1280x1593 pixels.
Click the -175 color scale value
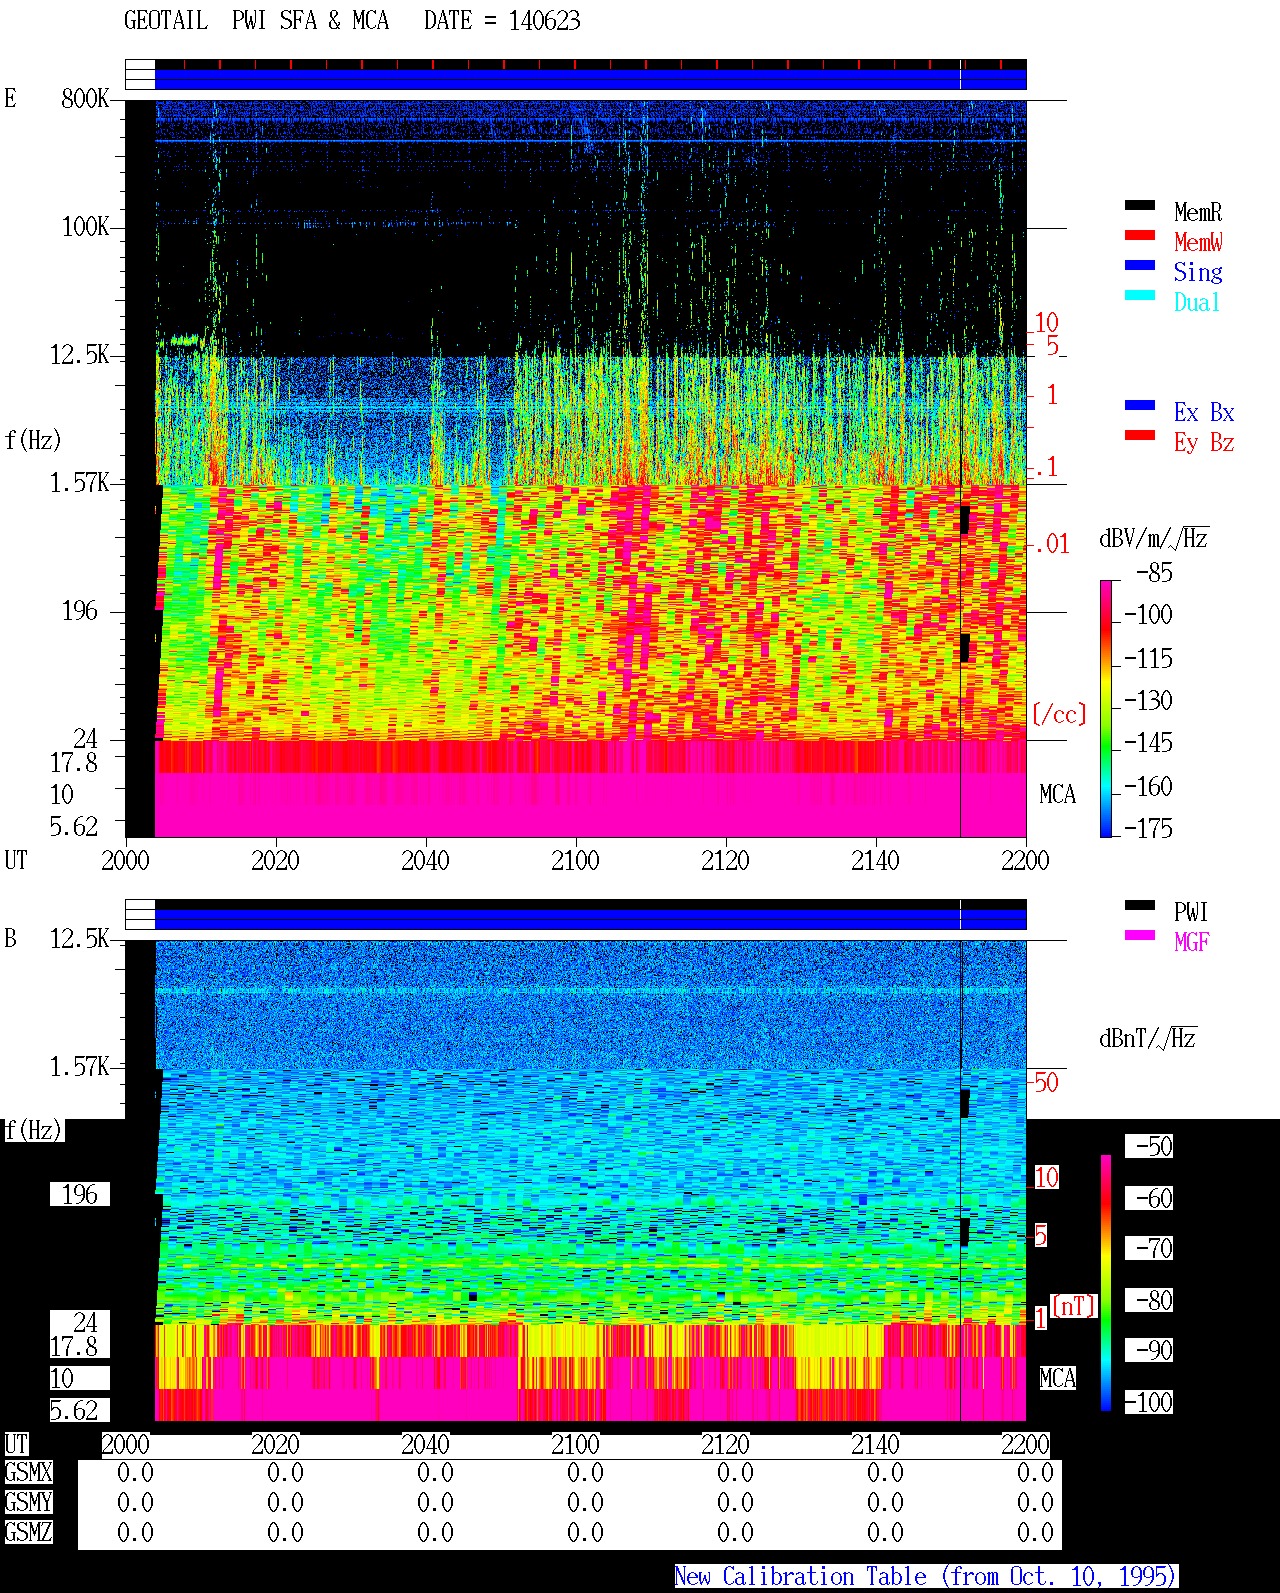tap(1148, 828)
